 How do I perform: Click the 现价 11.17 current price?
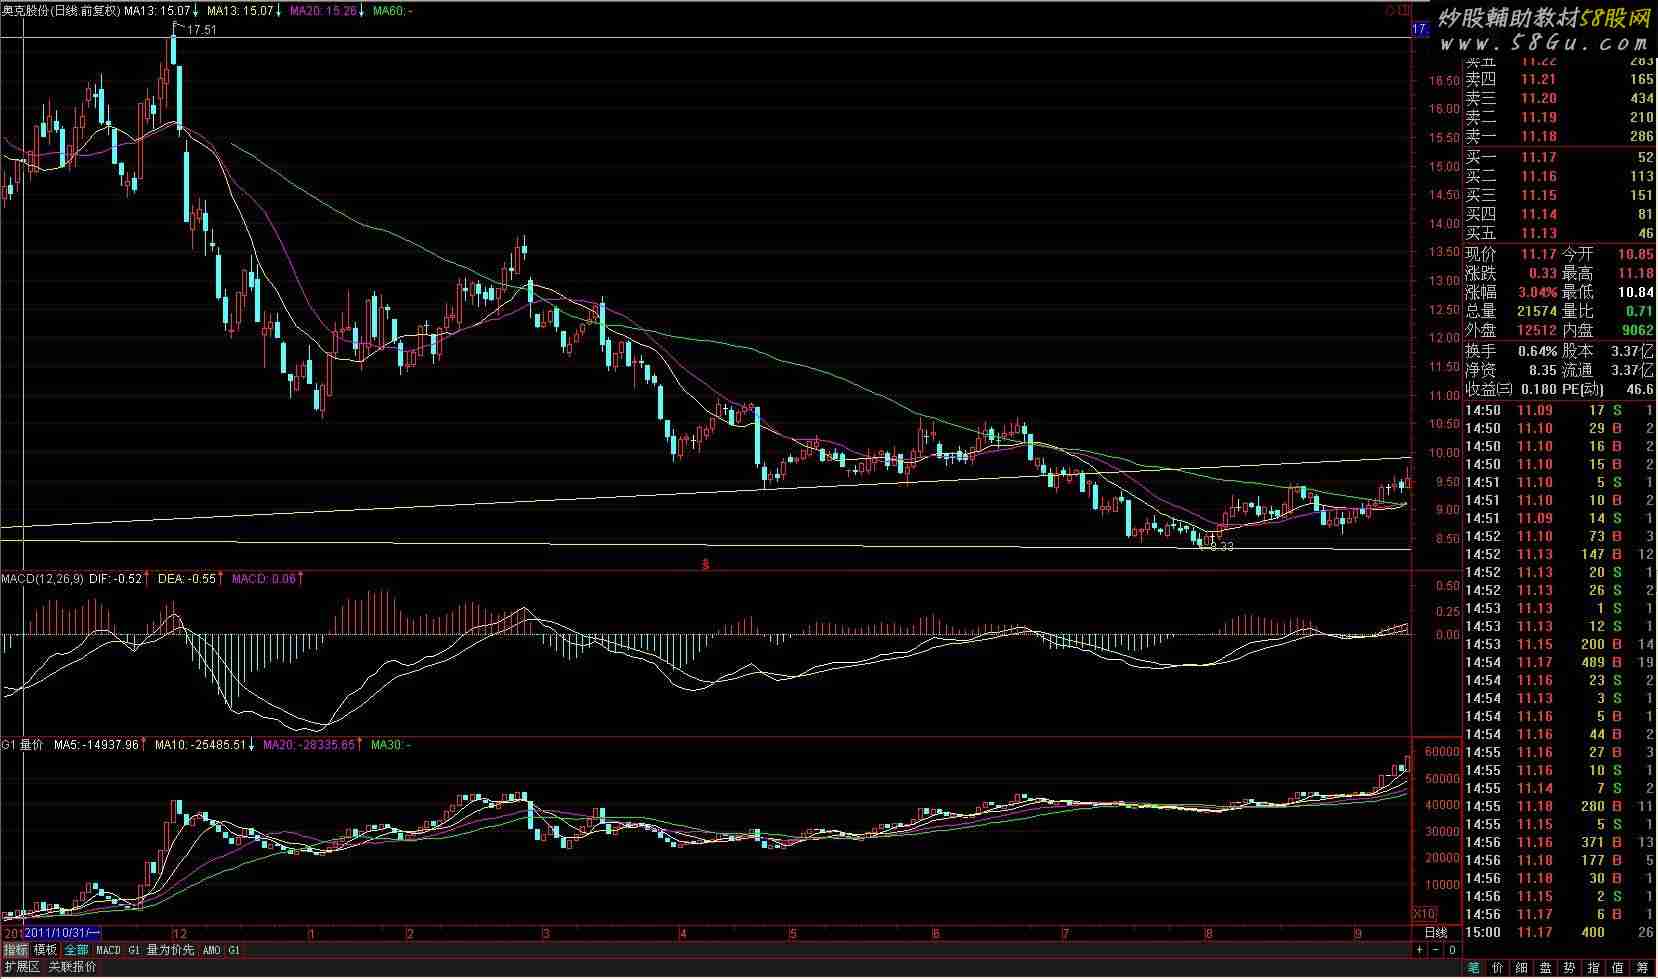click(x=1538, y=254)
